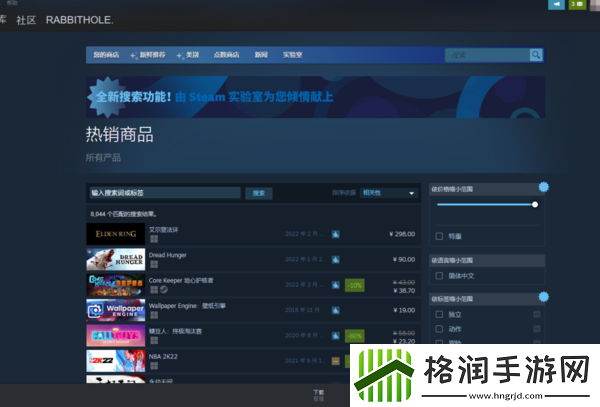Open the 社区 community menu
Viewport: 600px width, 407px height.
click(x=26, y=20)
